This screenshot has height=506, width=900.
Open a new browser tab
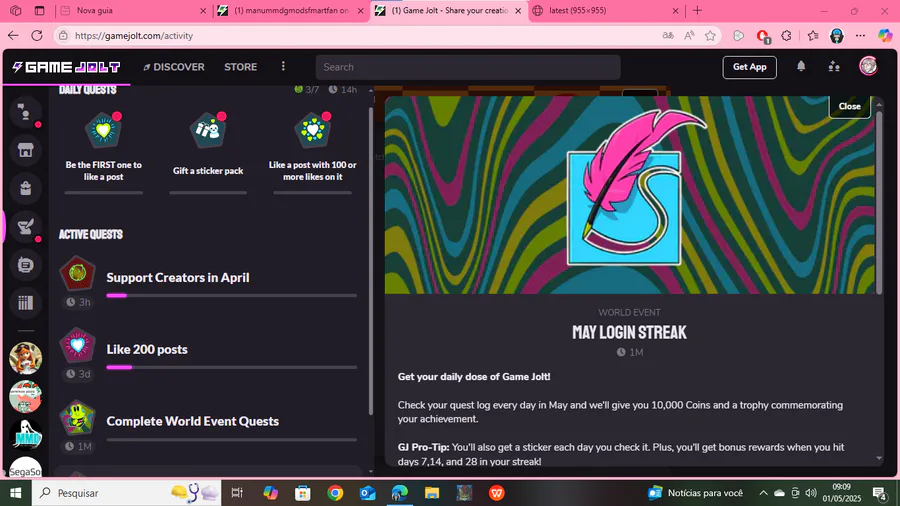697,10
